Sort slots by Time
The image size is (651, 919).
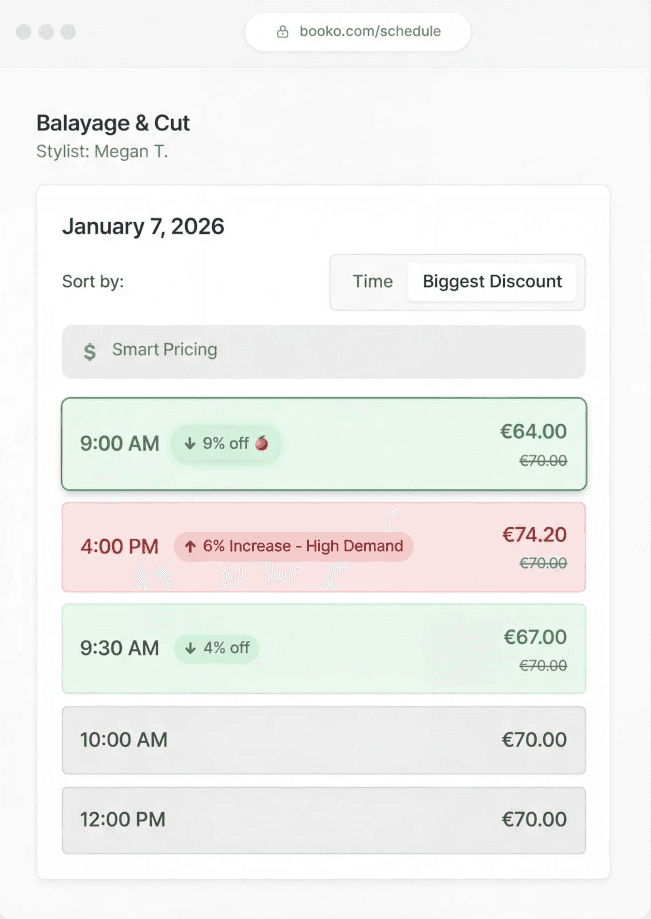(x=372, y=282)
